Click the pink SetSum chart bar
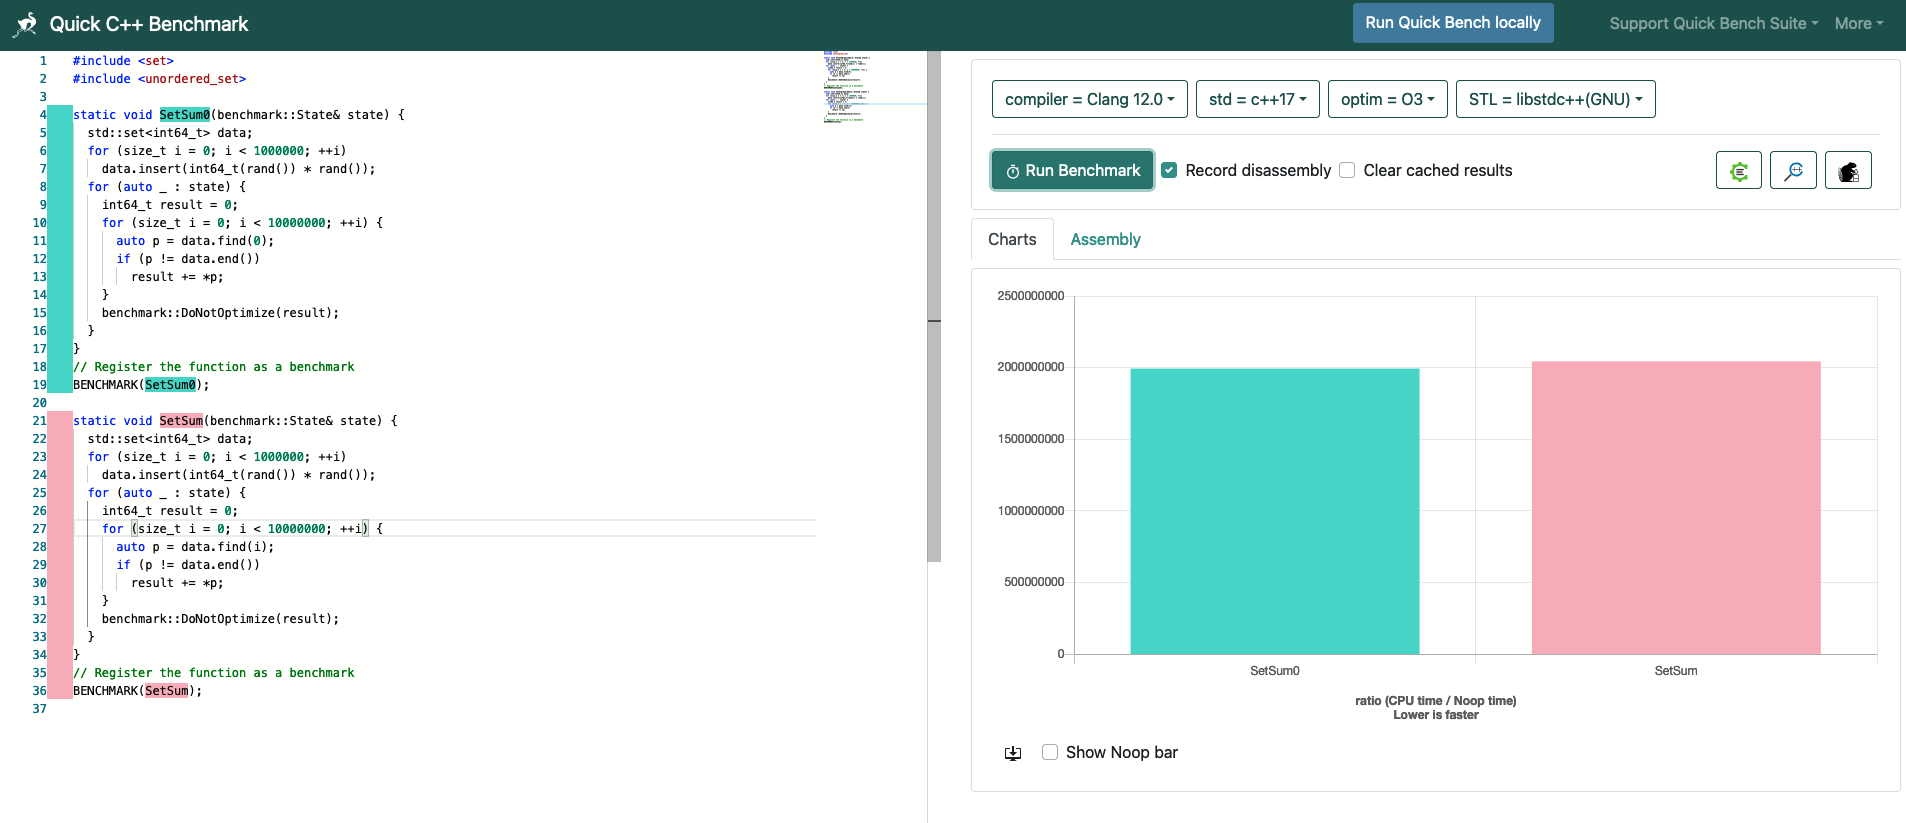 pyautogui.click(x=1675, y=508)
